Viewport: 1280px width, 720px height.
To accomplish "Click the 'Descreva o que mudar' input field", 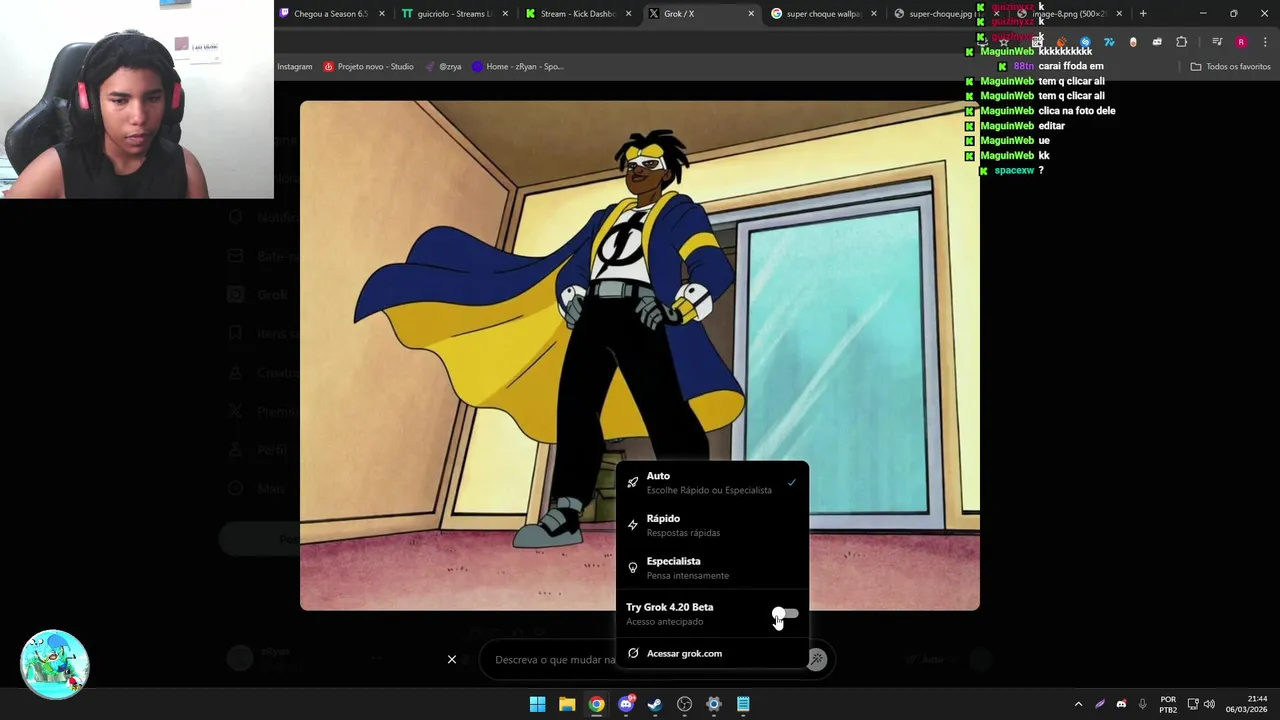I will pyautogui.click(x=555, y=659).
